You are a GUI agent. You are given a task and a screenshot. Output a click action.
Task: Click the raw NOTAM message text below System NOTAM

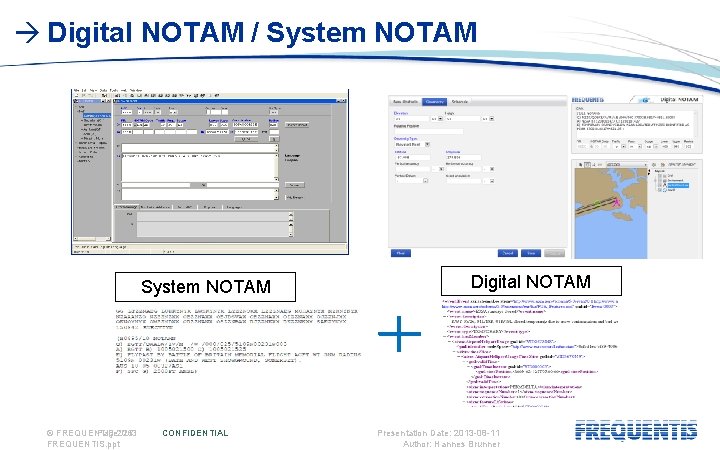(x=237, y=341)
